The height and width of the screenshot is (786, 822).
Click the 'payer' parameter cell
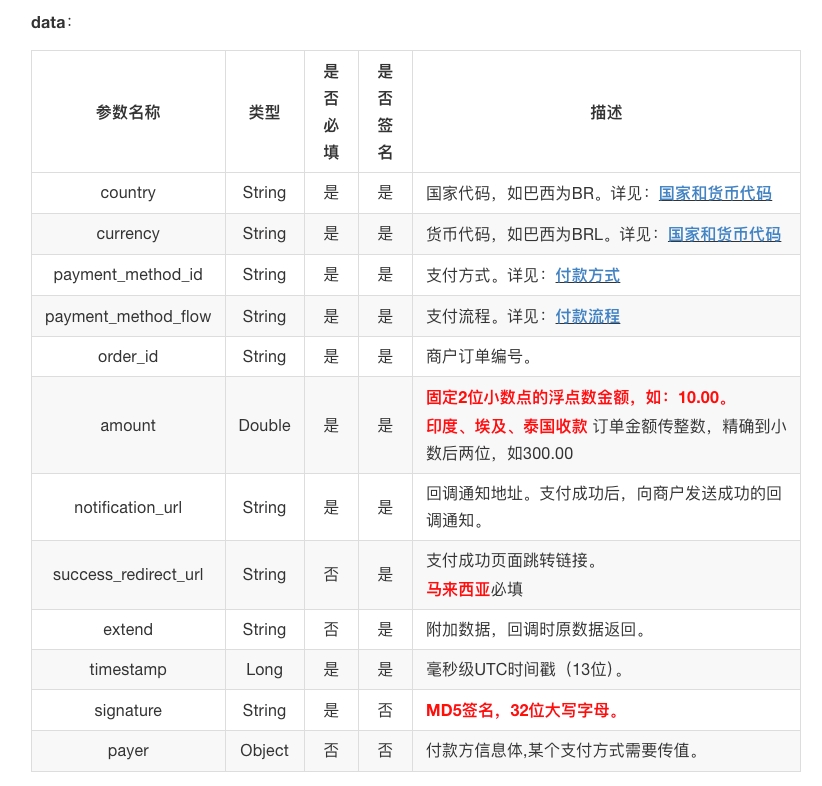point(128,751)
